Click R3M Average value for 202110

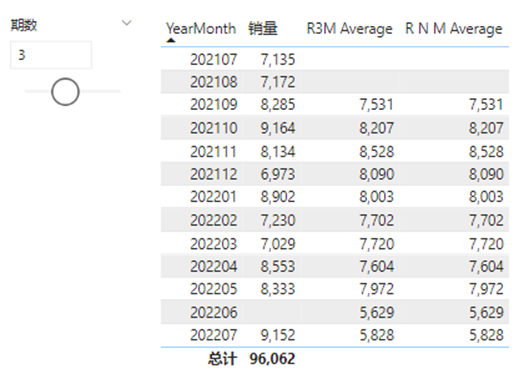click(376, 128)
